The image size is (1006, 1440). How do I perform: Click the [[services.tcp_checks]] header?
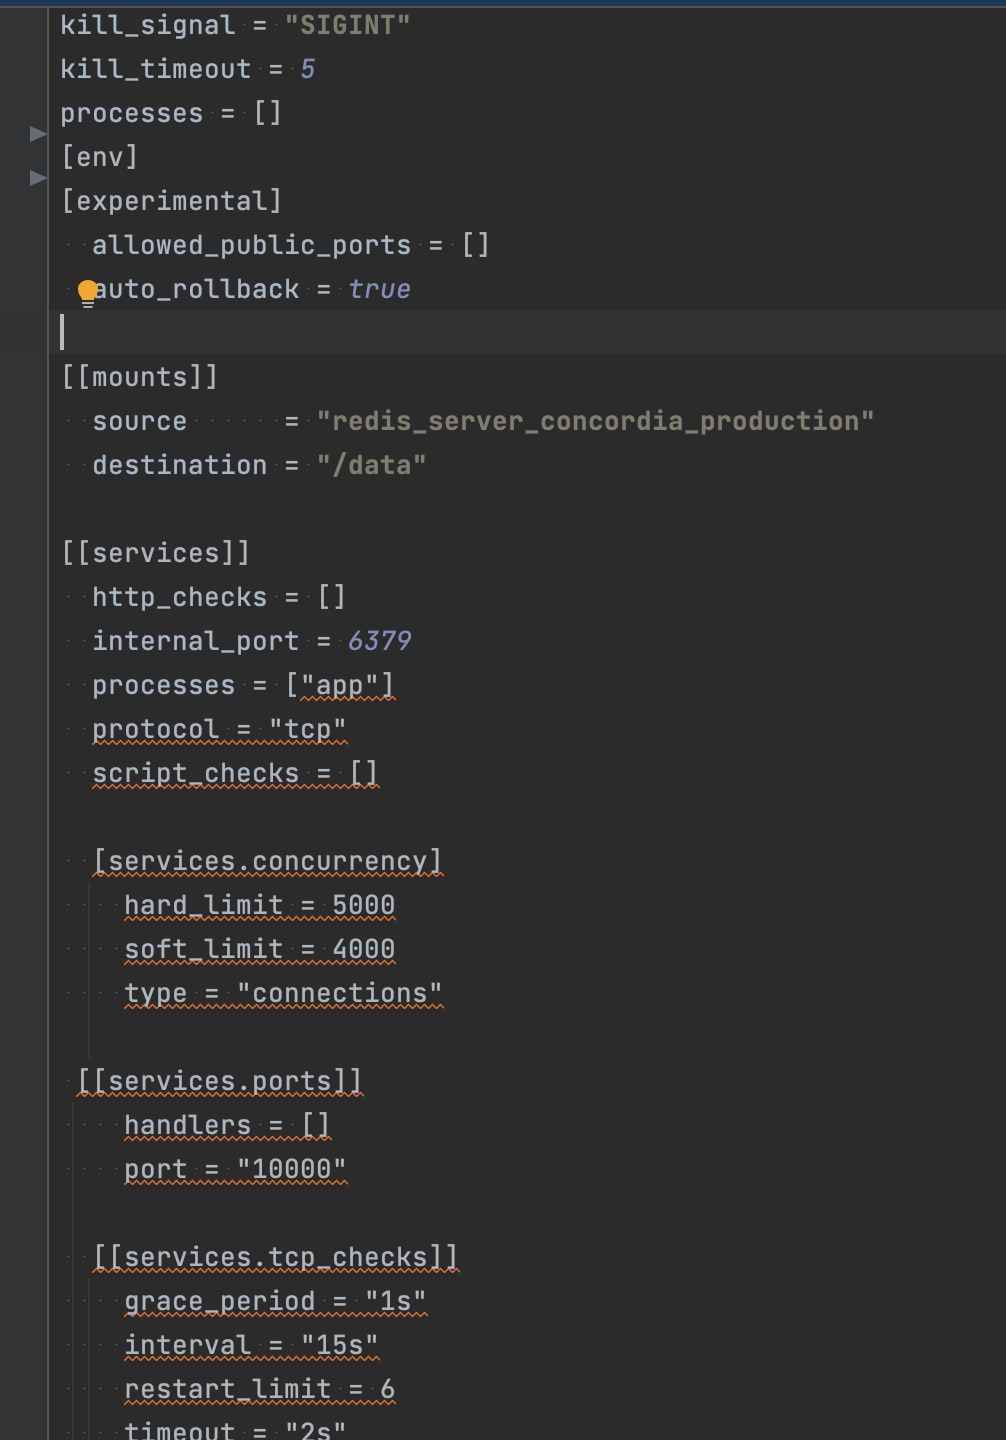point(275,1257)
